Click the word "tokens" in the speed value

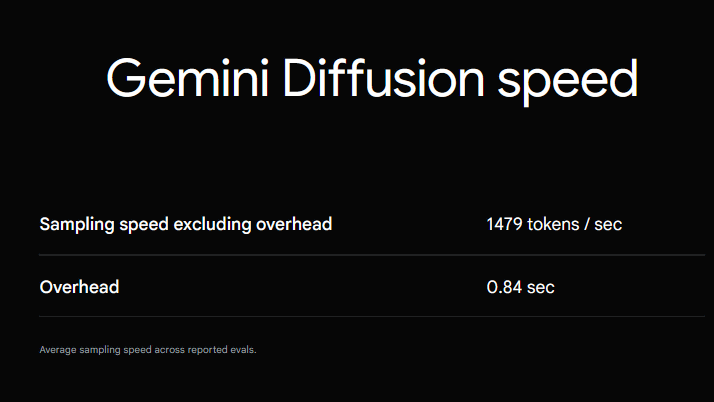point(553,224)
